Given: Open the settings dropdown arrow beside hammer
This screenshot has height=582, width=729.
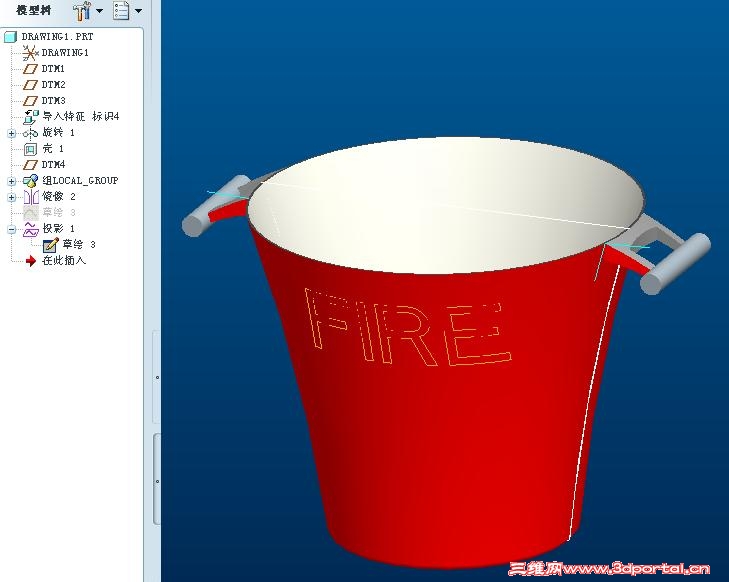Looking at the screenshot, I should click(x=99, y=11).
